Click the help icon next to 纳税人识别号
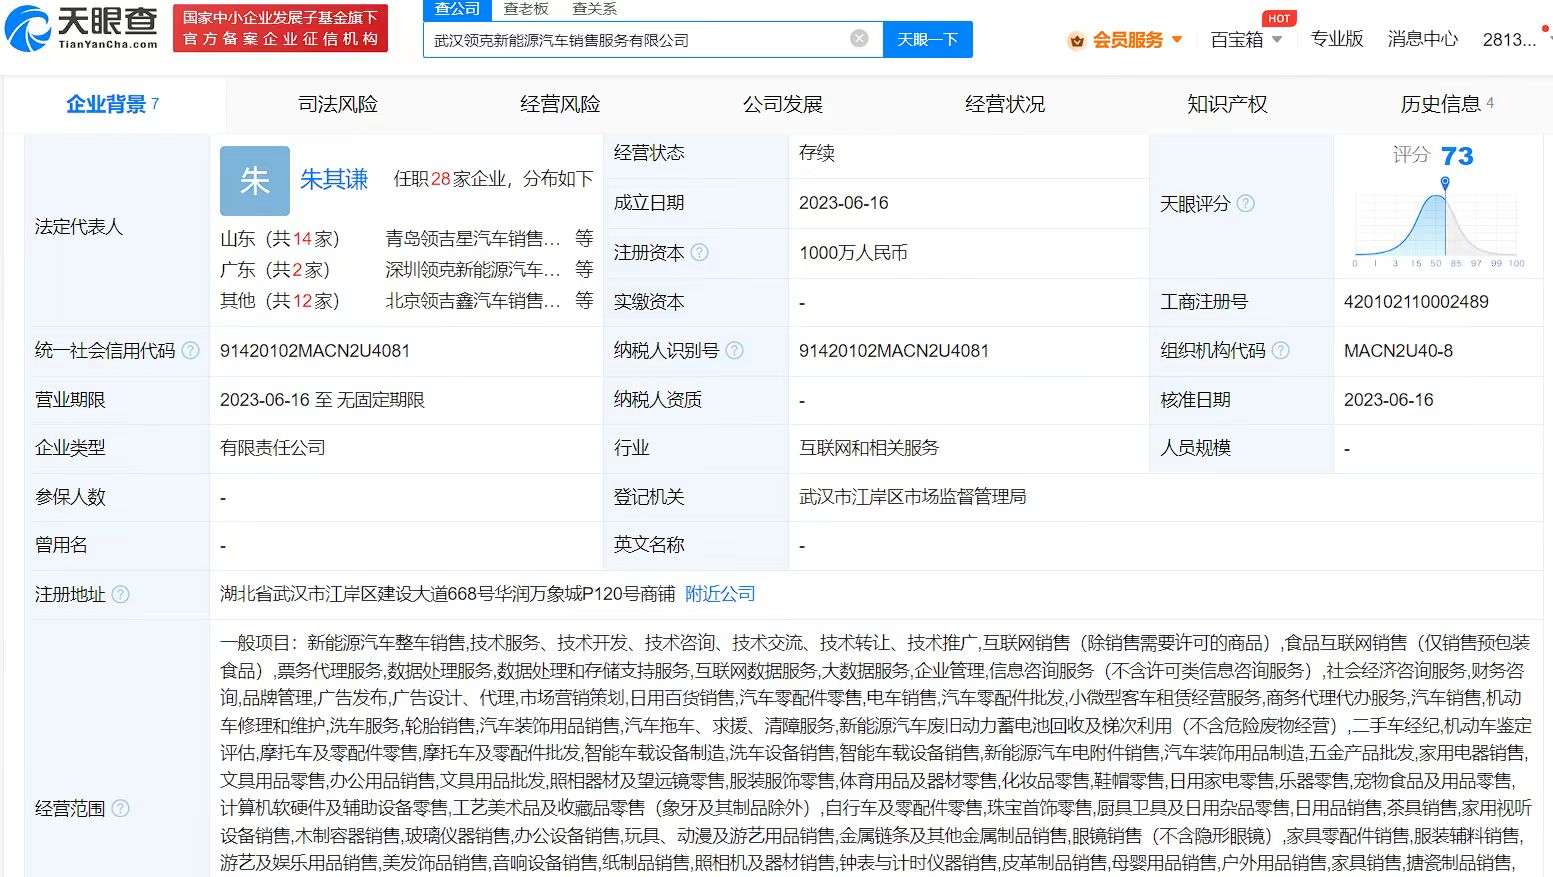Image resolution: width=1553 pixels, height=877 pixels. click(737, 351)
